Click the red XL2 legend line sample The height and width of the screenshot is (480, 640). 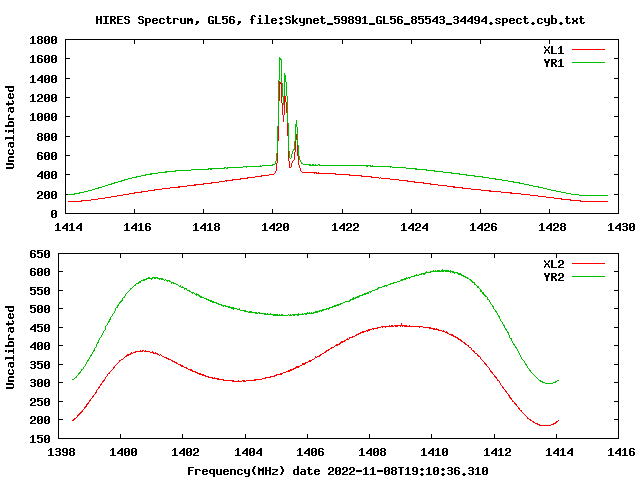coord(588,264)
